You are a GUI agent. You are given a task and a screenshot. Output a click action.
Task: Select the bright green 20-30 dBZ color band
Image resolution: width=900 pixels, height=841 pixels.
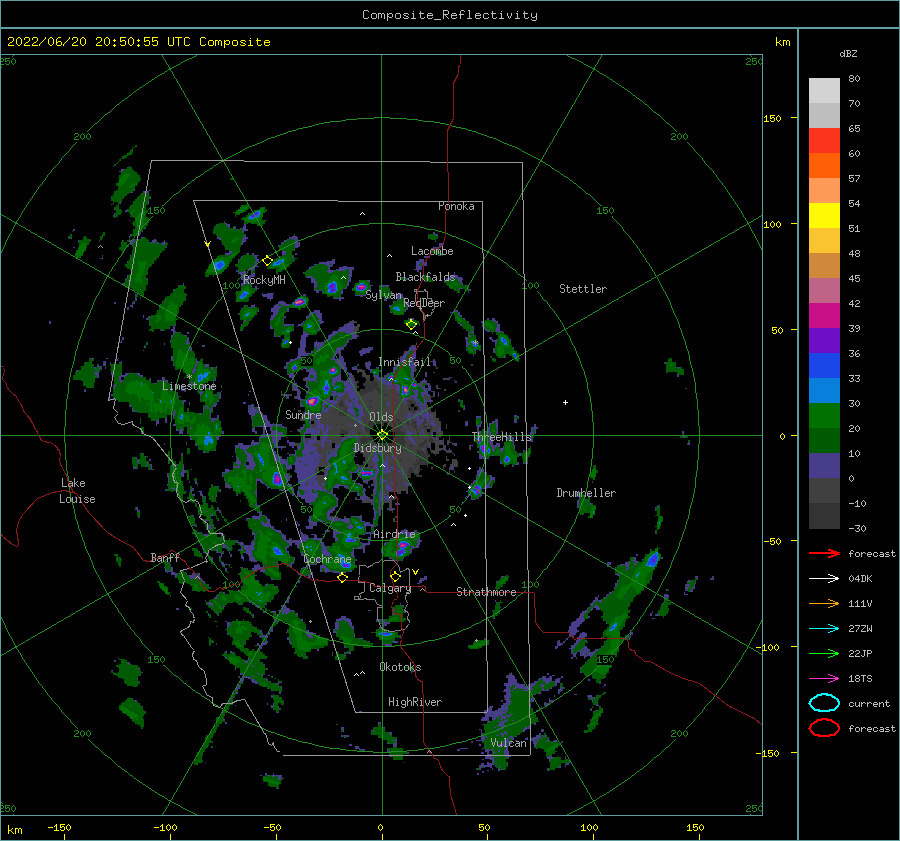pos(824,416)
